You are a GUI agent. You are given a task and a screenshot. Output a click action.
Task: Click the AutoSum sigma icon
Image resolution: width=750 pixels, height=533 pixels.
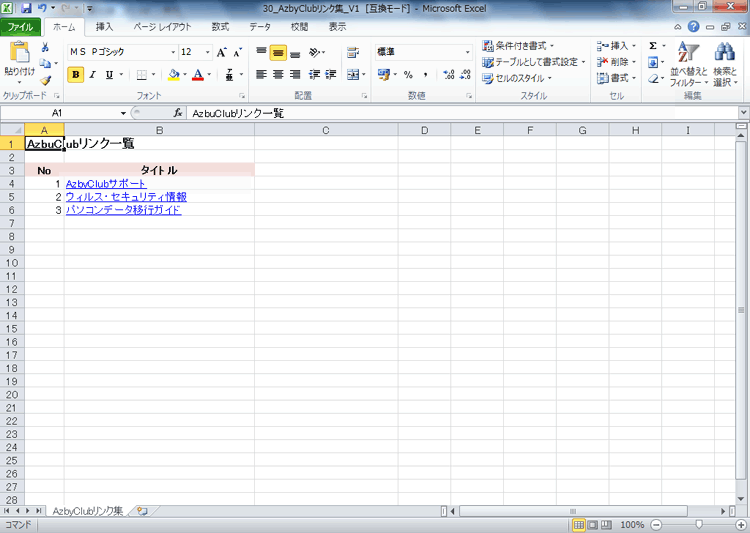(653, 46)
